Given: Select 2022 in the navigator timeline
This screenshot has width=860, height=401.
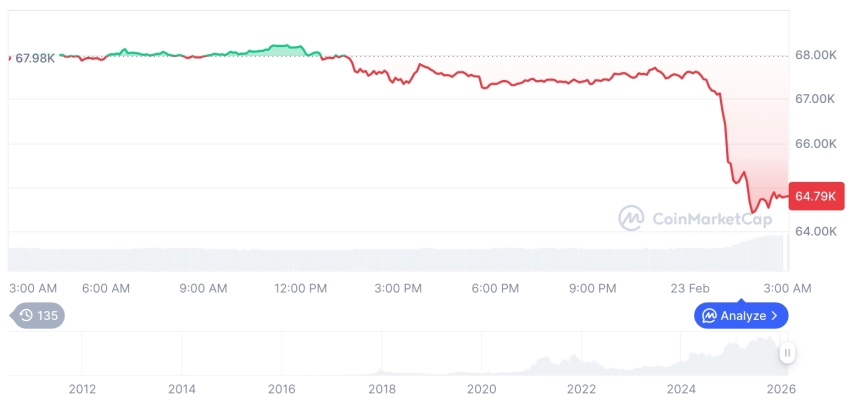Looking at the screenshot, I should [x=581, y=388].
